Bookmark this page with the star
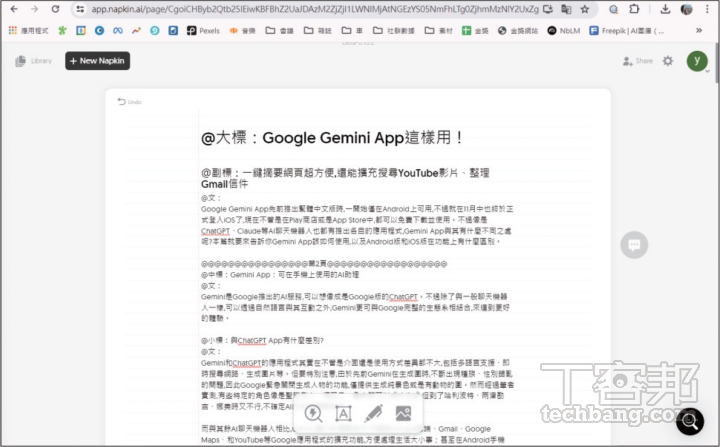This screenshot has height=447, width=720. [x=585, y=9]
